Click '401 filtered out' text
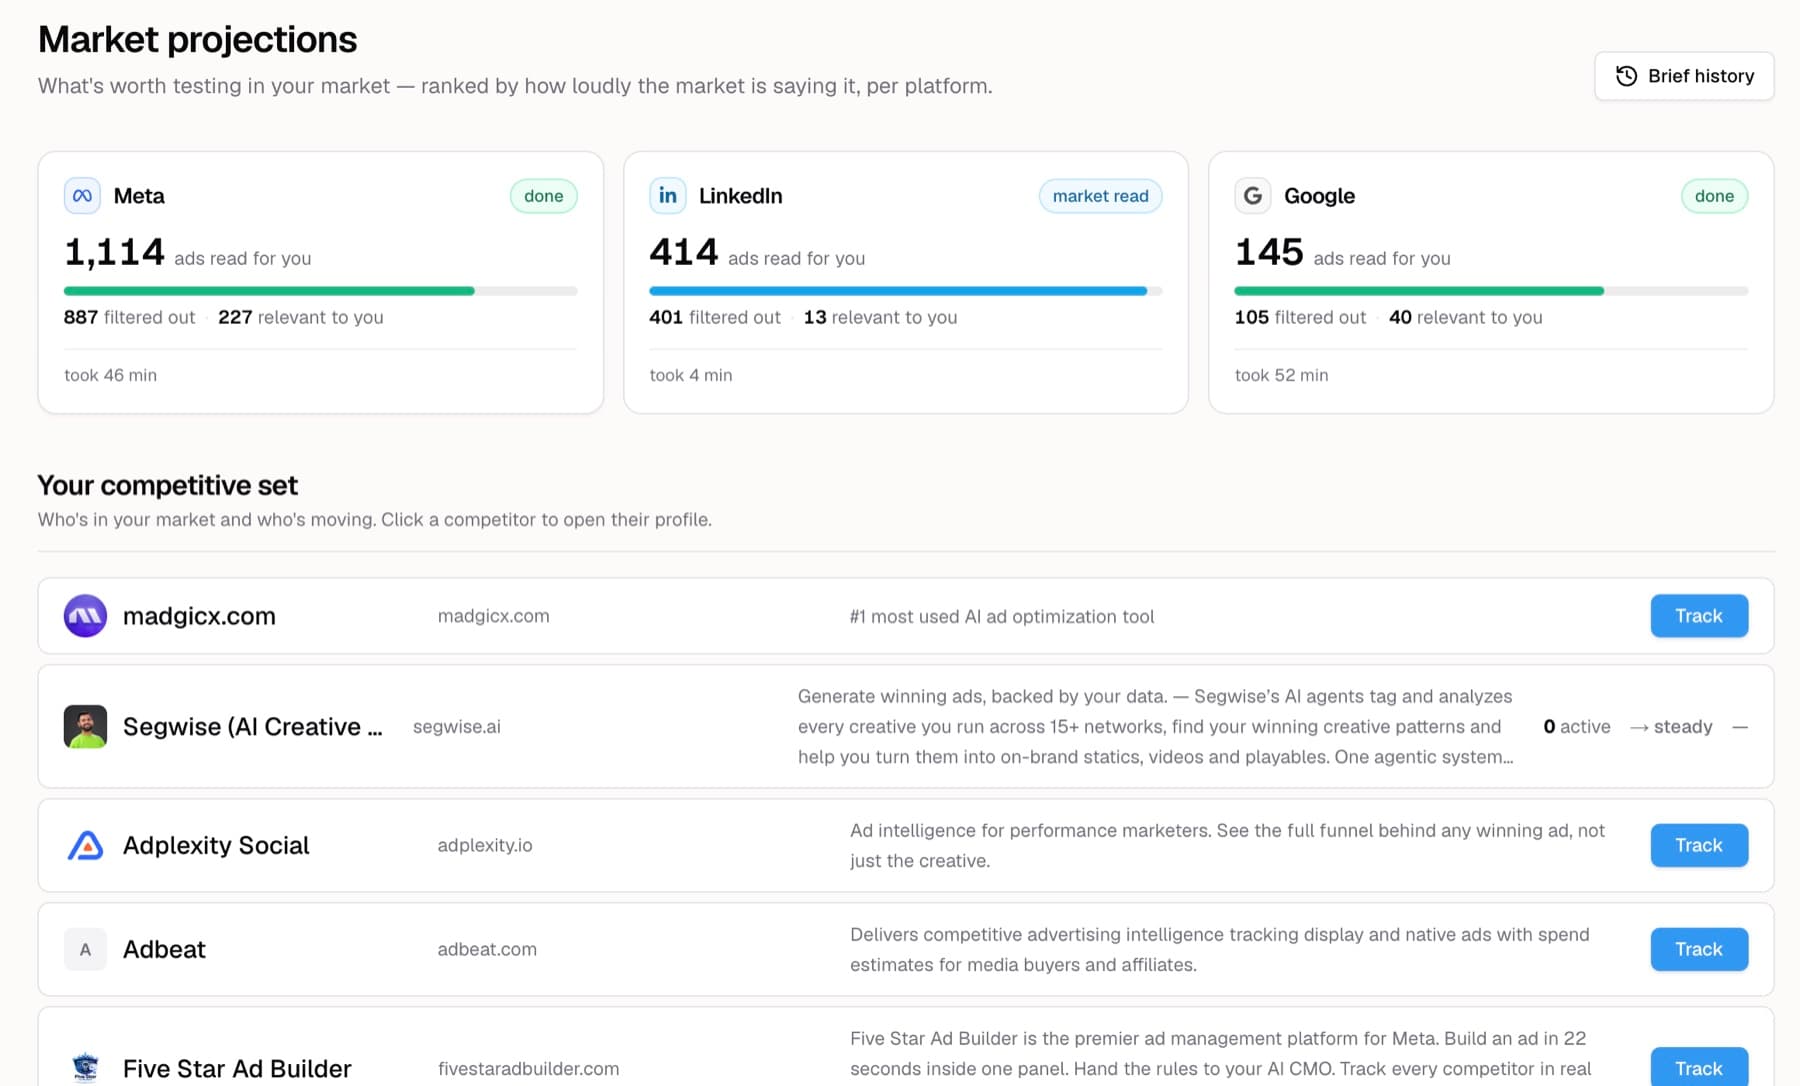The image size is (1800, 1086). click(x=715, y=317)
